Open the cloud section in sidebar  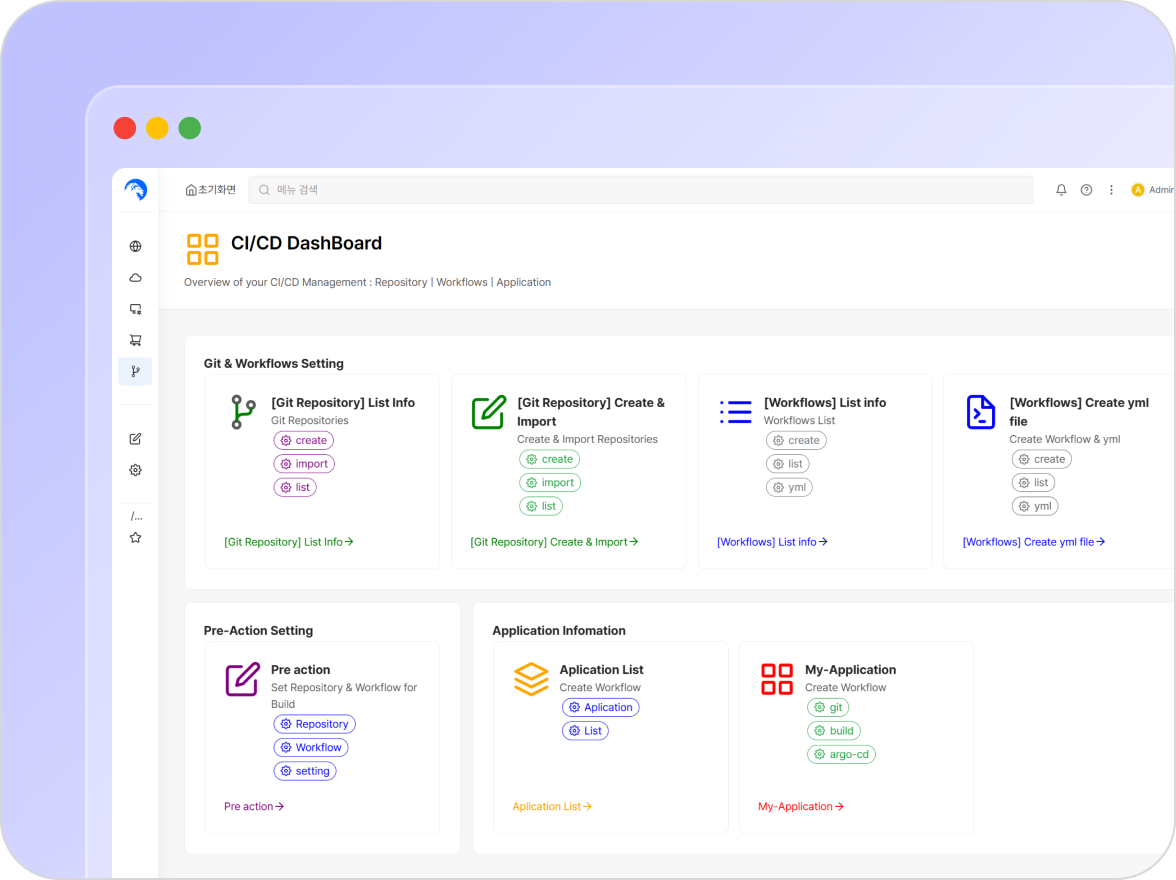pos(135,278)
